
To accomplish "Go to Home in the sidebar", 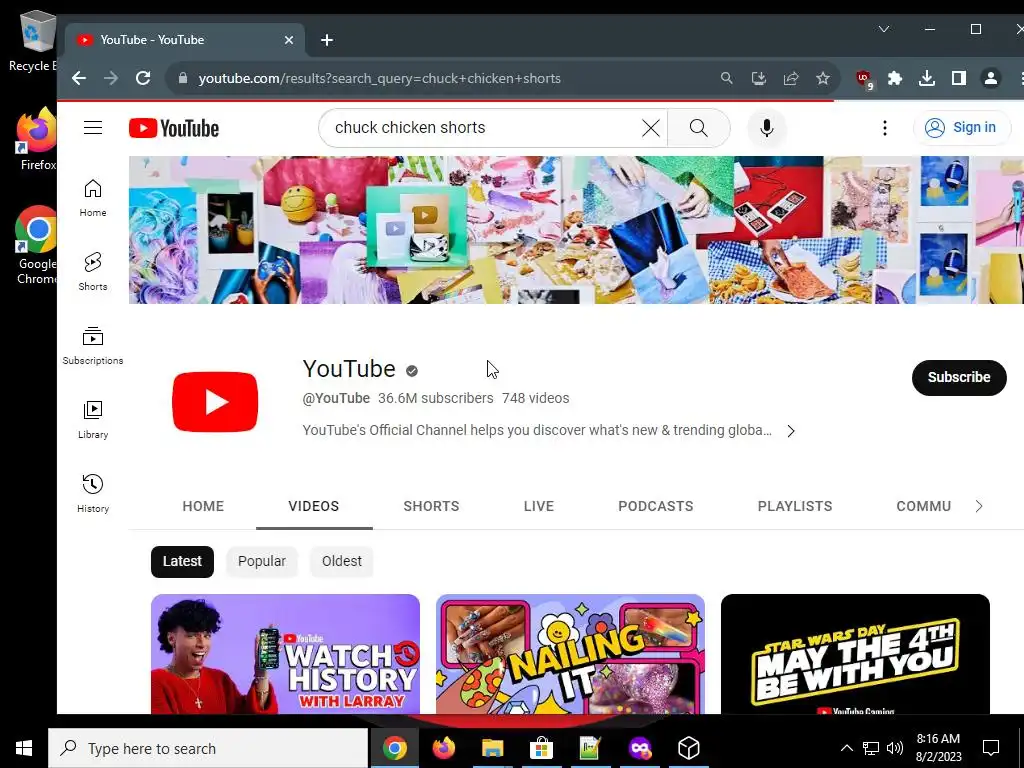I will [x=93, y=198].
